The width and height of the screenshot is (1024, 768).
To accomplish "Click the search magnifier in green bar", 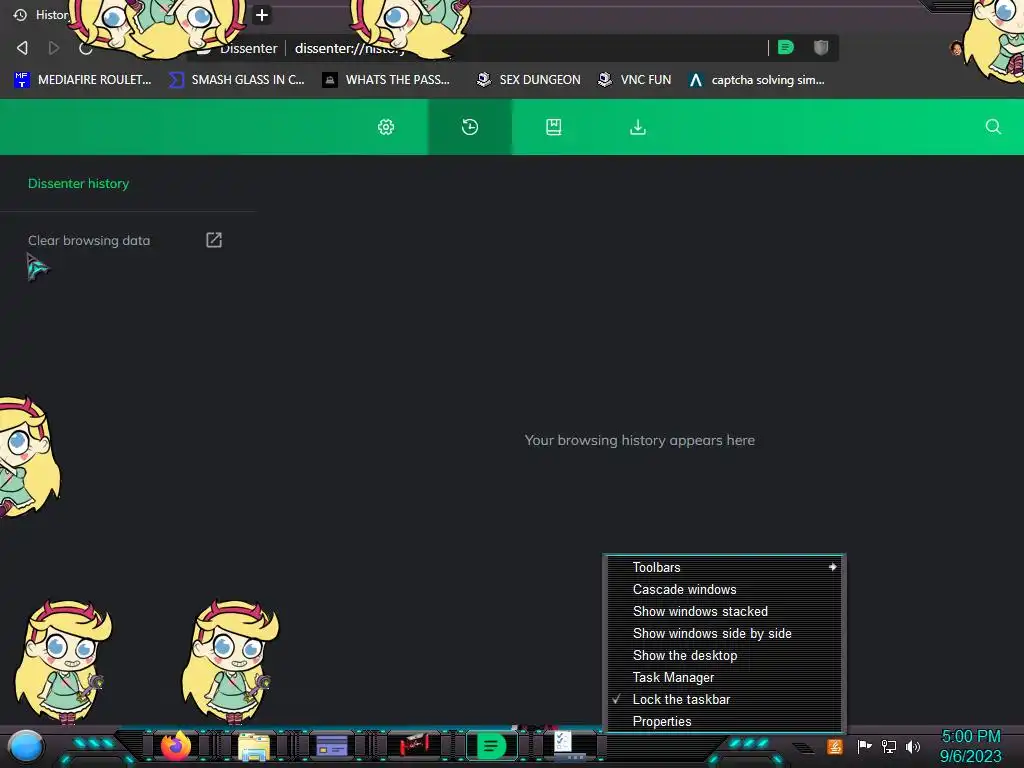I will (x=993, y=127).
